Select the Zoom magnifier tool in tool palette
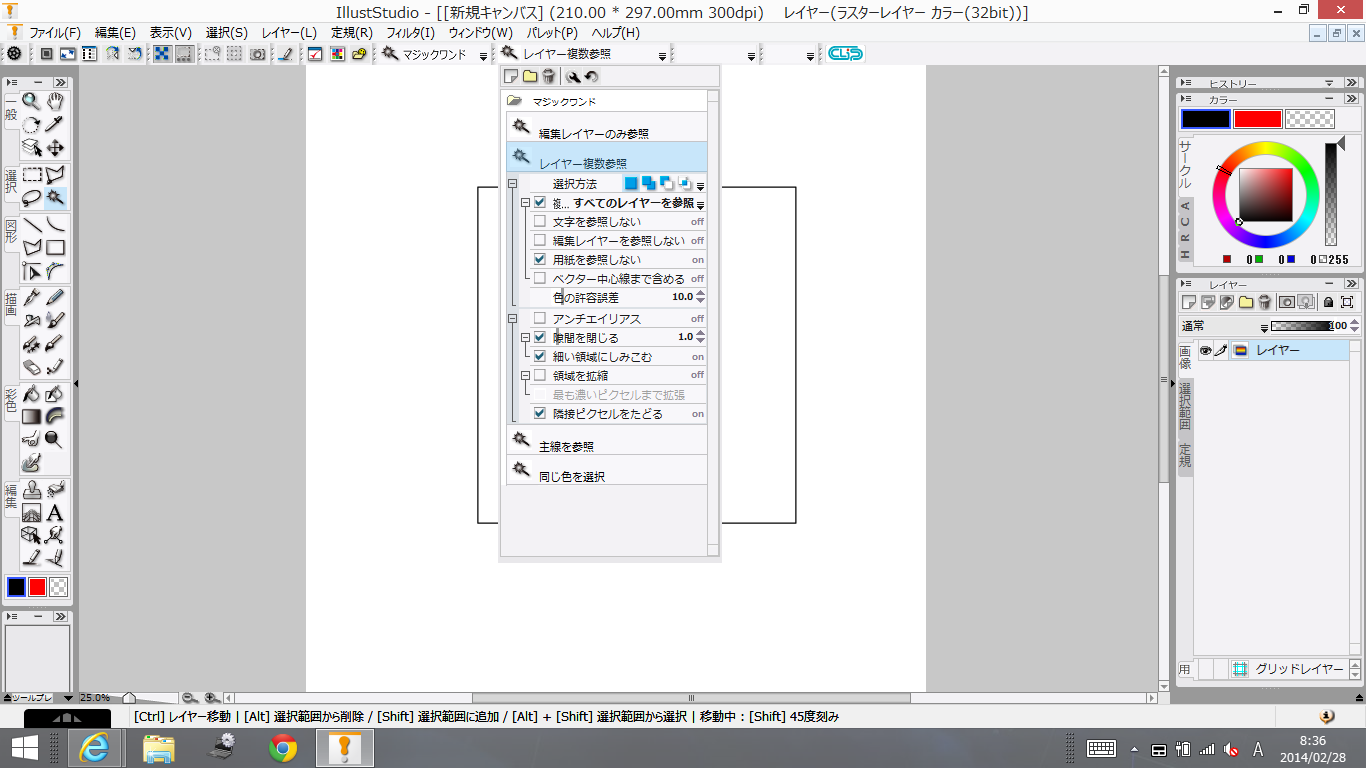This screenshot has height=768, width=1366. pyautogui.click(x=32, y=101)
